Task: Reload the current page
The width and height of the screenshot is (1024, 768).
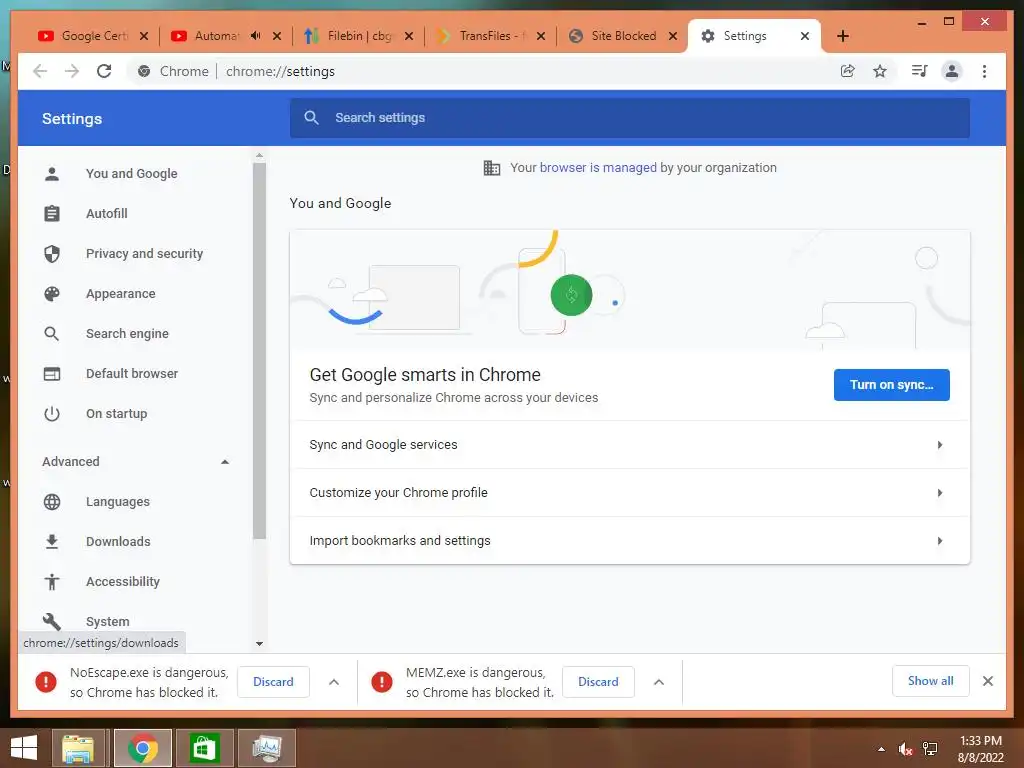Action: 104,71
